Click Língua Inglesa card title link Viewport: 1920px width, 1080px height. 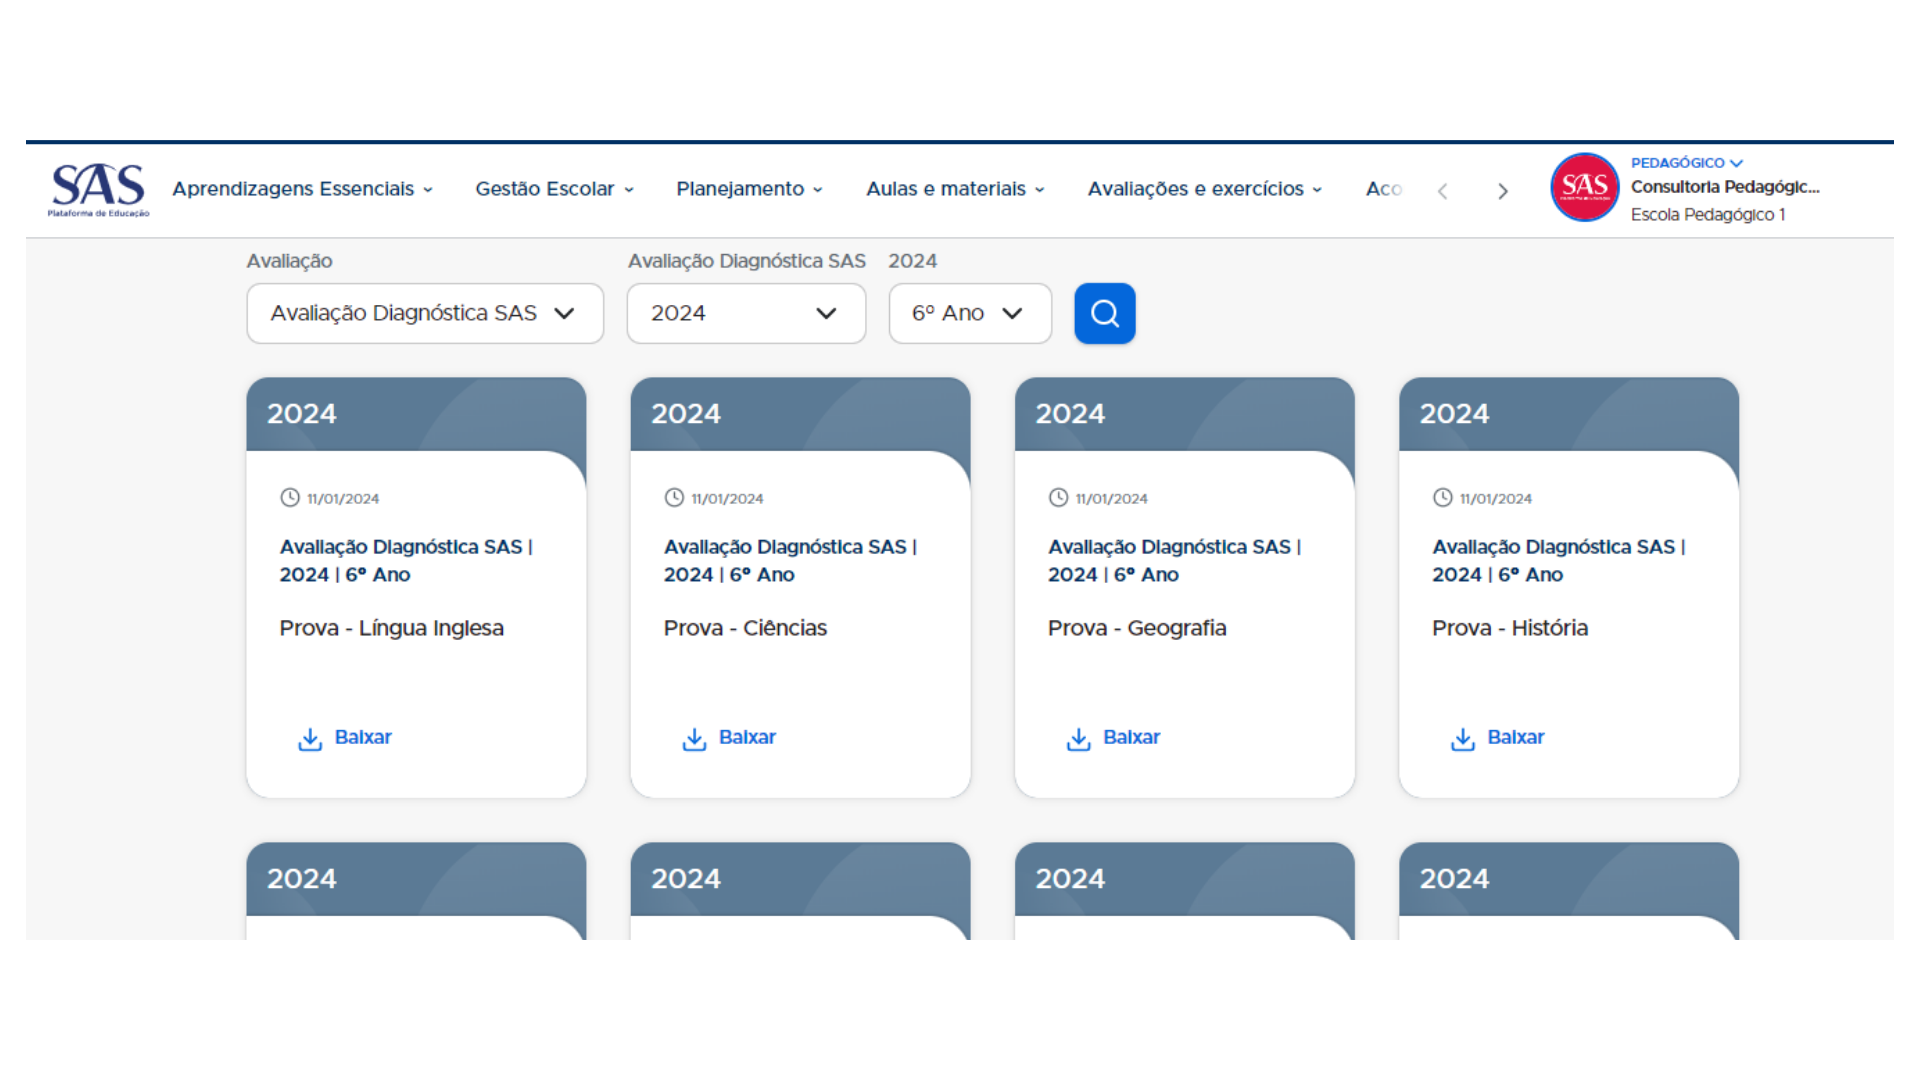[x=406, y=561]
